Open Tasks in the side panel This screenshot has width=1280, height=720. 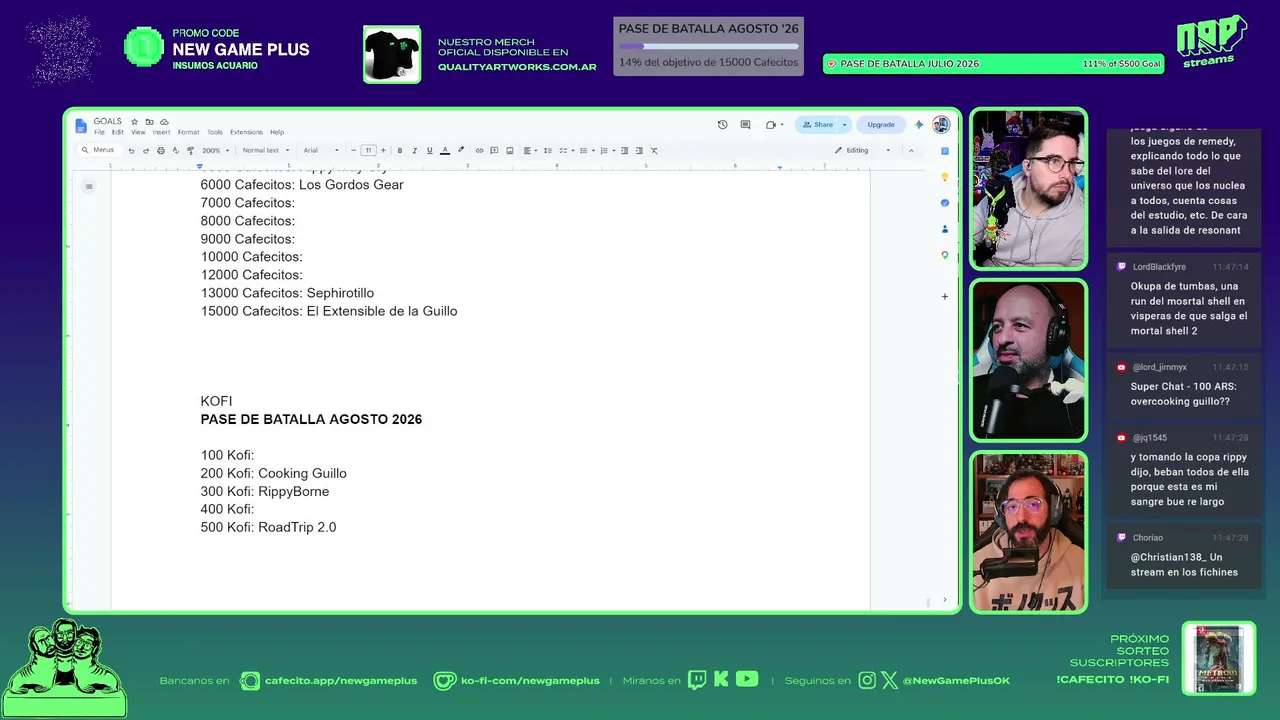click(x=945, y=203)
